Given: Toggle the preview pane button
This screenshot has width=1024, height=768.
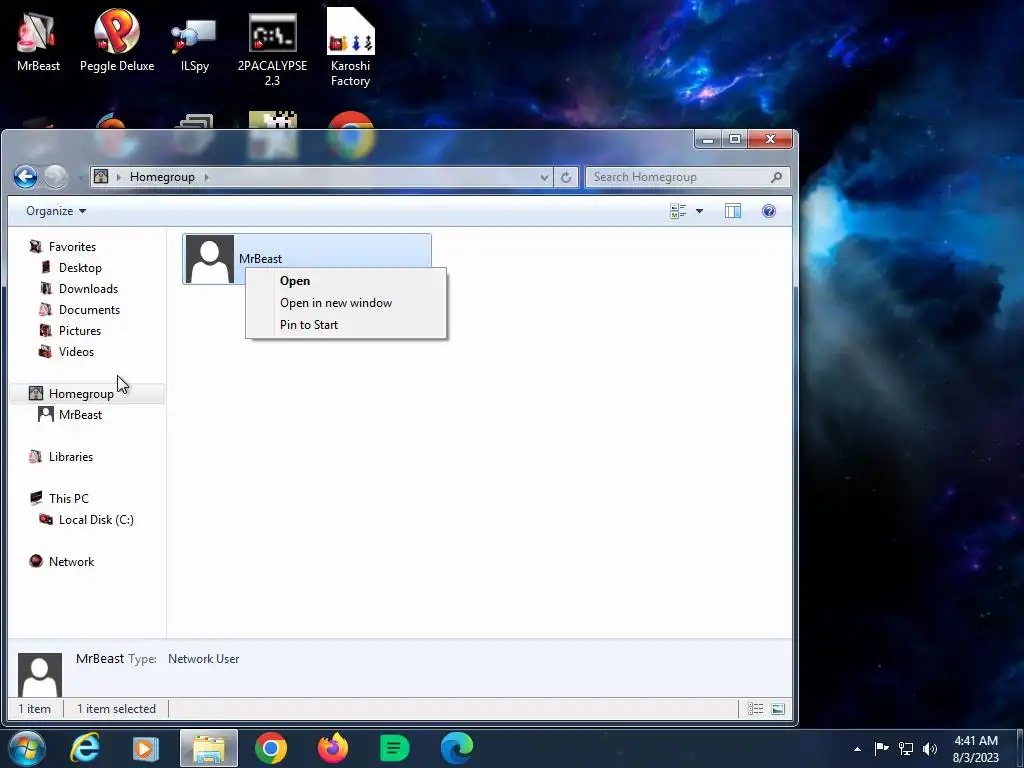Looking at the screenshot, I should coord(733,211).
